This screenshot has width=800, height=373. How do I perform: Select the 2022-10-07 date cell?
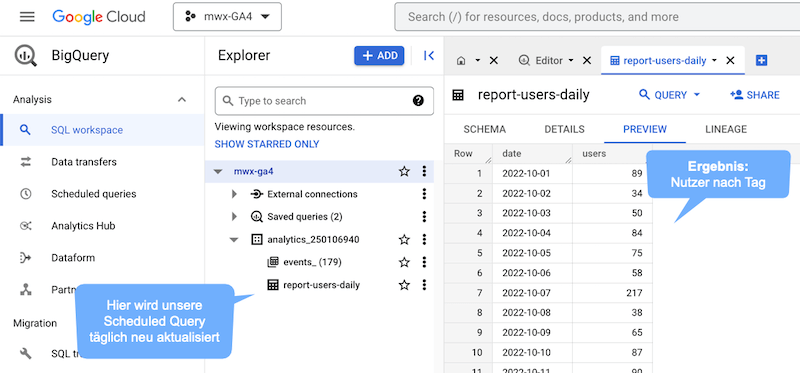[x=532, y=293]
